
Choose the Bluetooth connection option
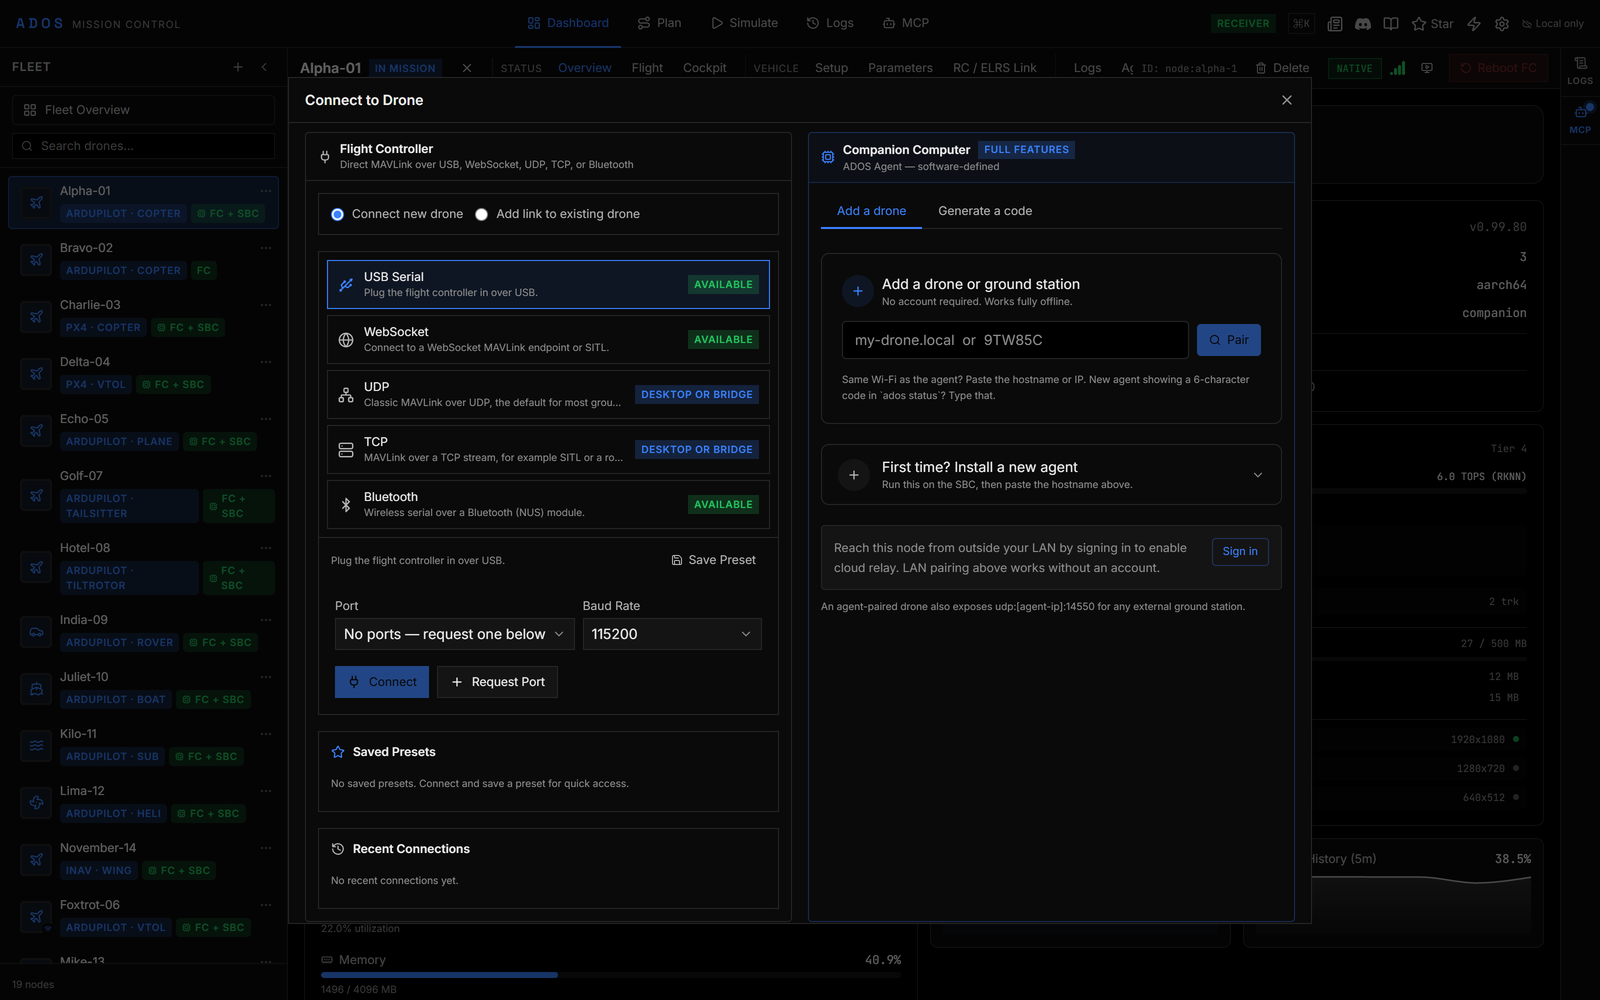coord(548,505)
